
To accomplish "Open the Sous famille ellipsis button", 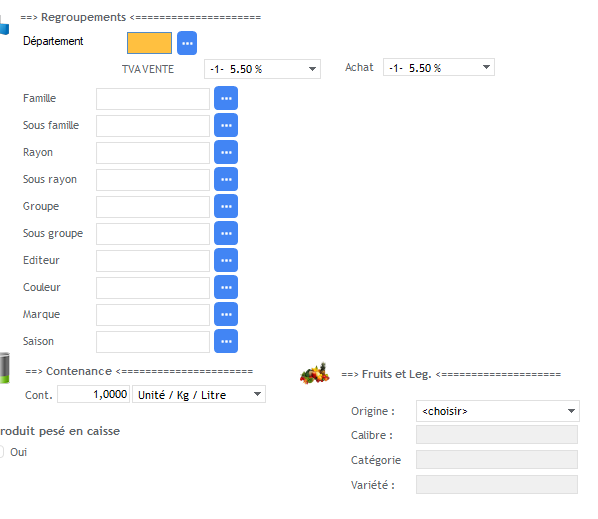I will (226, 125).
